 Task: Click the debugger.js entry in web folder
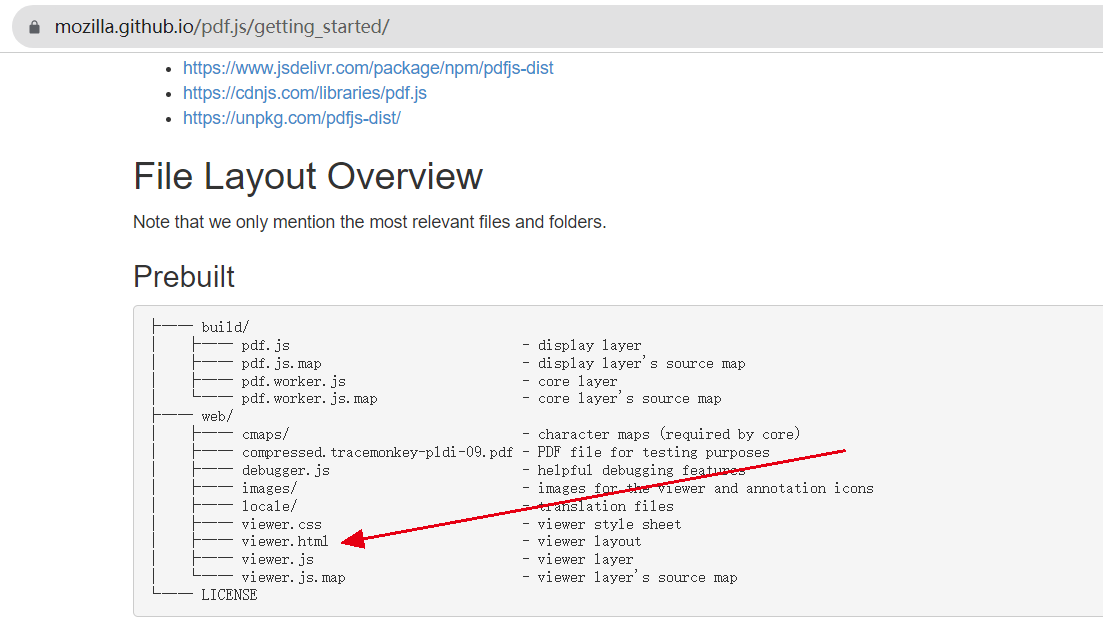click(286, 470)
